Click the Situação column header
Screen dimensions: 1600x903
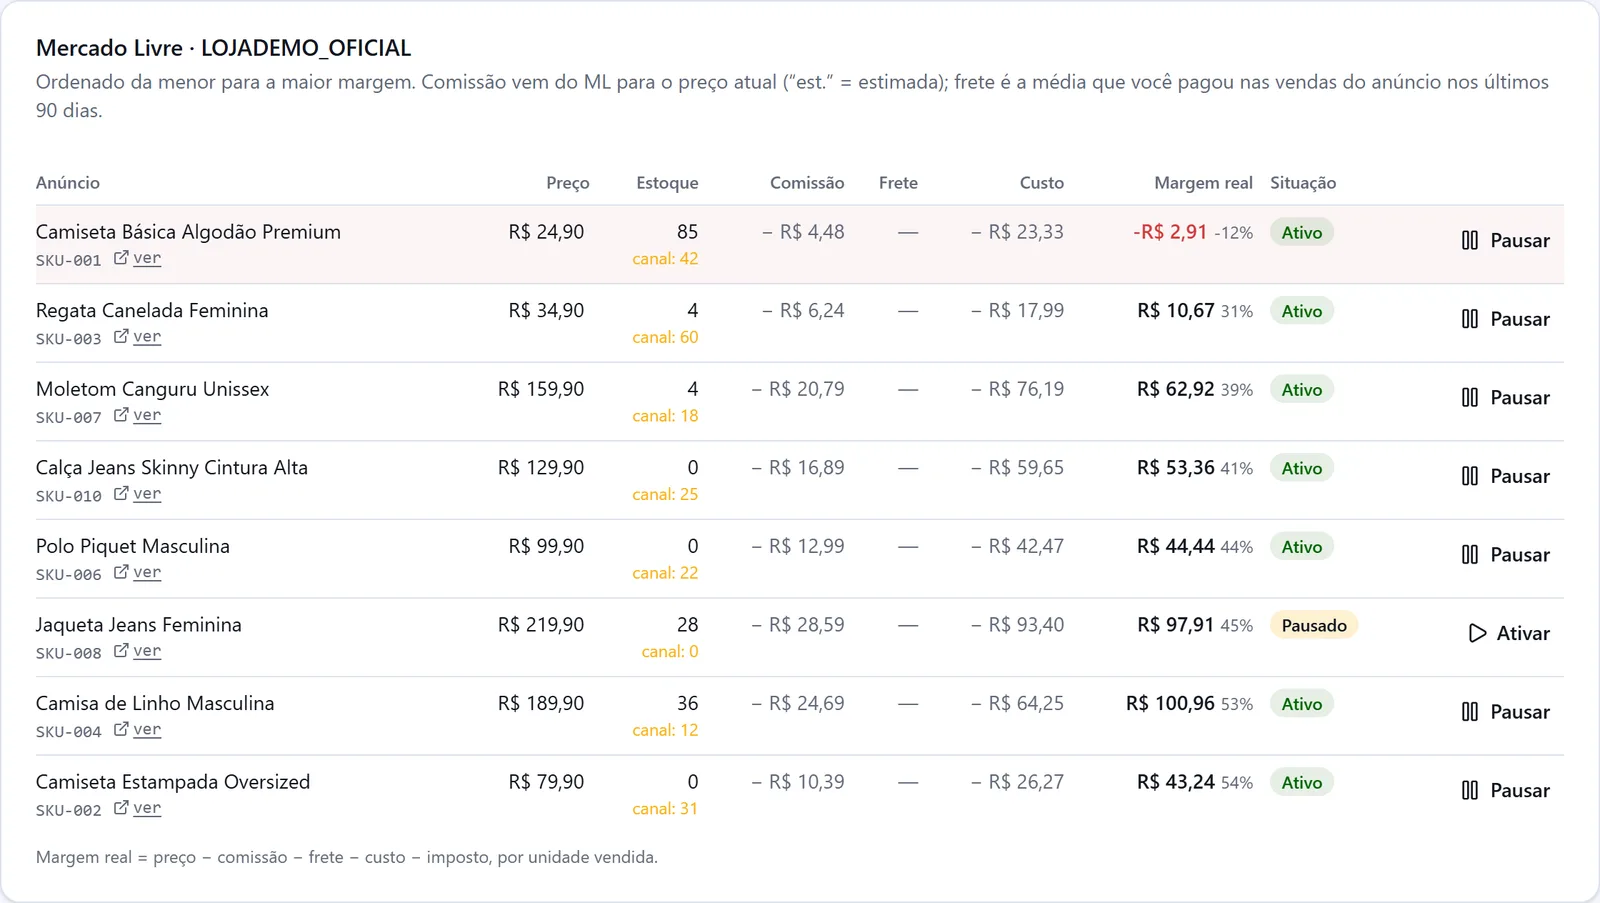(1303, 183)
